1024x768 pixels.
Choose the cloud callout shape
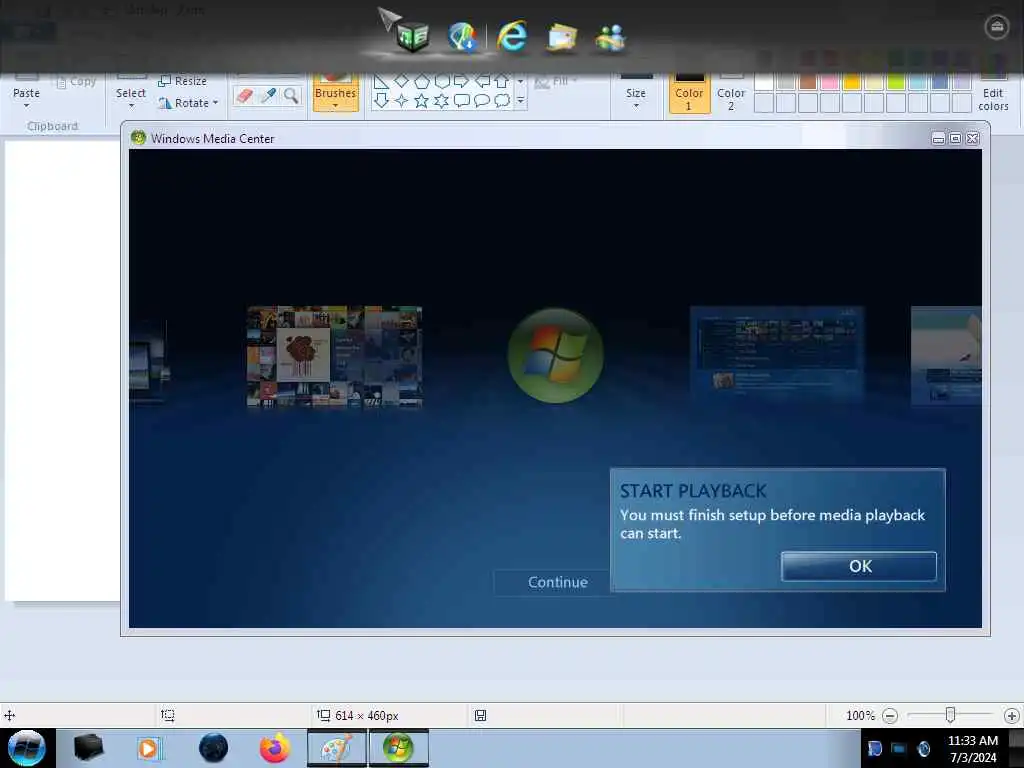[x=502, y=101]
